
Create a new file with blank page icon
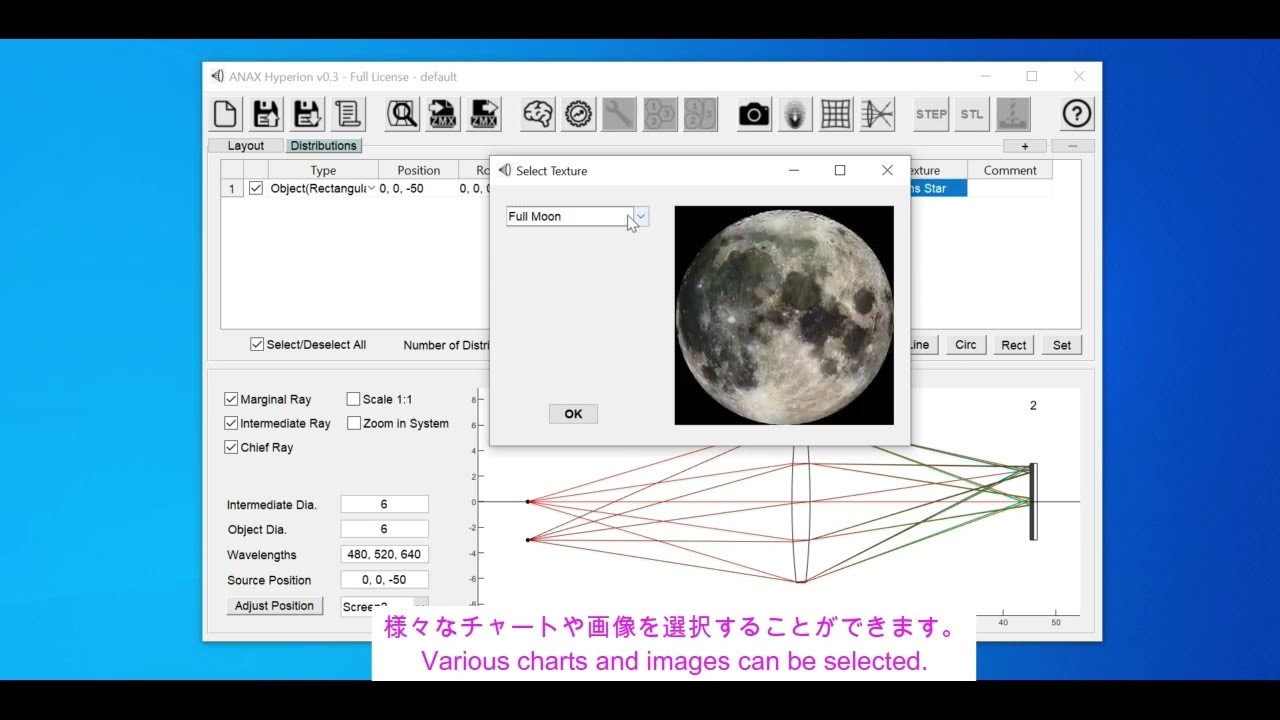pos(227,114)
